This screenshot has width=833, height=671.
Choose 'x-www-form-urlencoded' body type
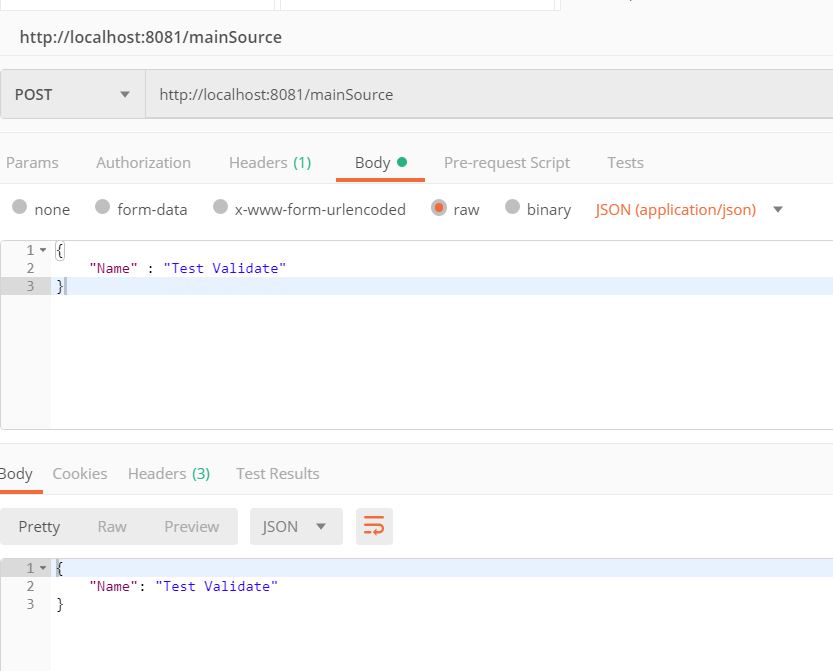221,208
